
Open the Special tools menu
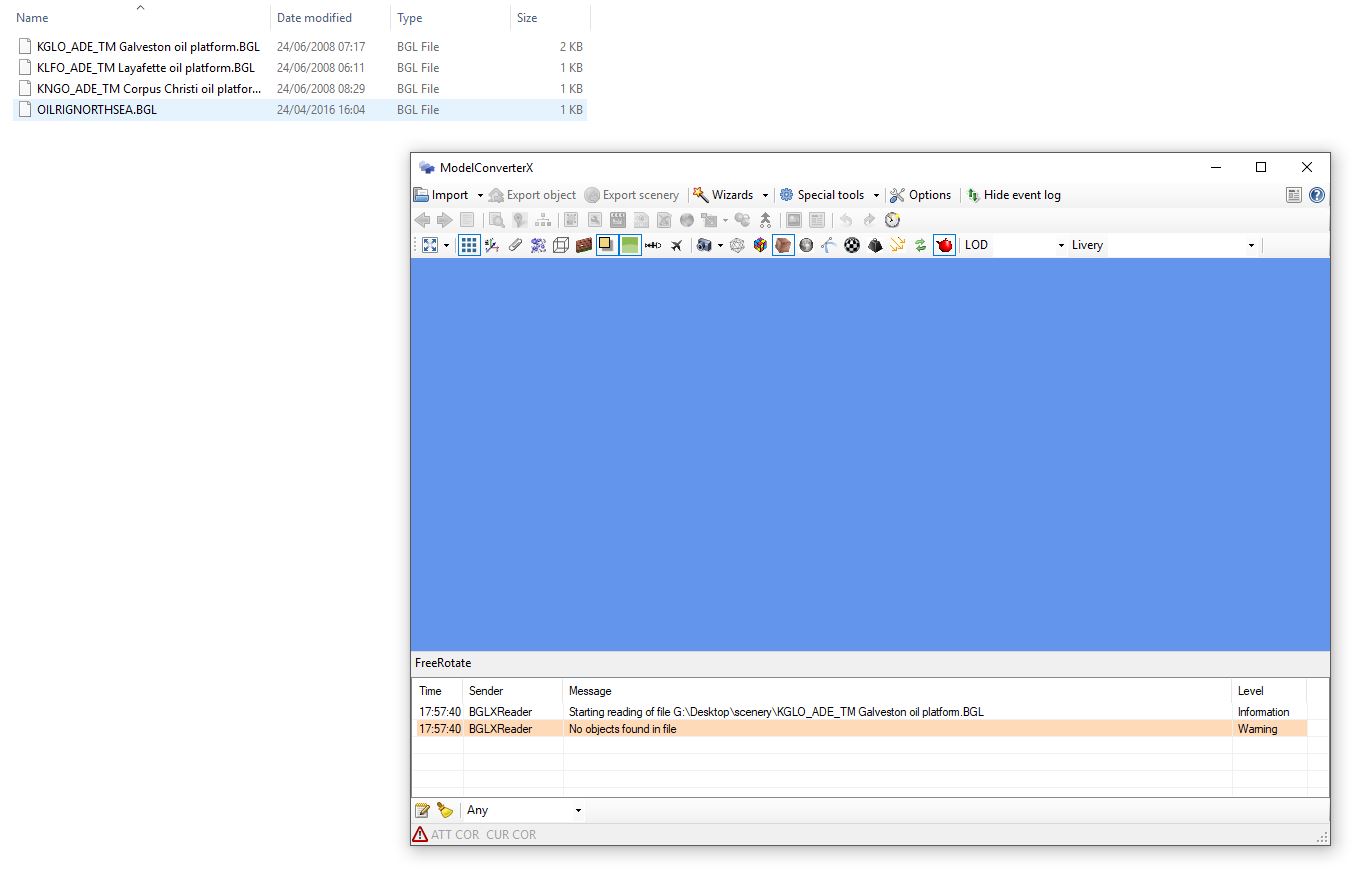coord(822,195)
